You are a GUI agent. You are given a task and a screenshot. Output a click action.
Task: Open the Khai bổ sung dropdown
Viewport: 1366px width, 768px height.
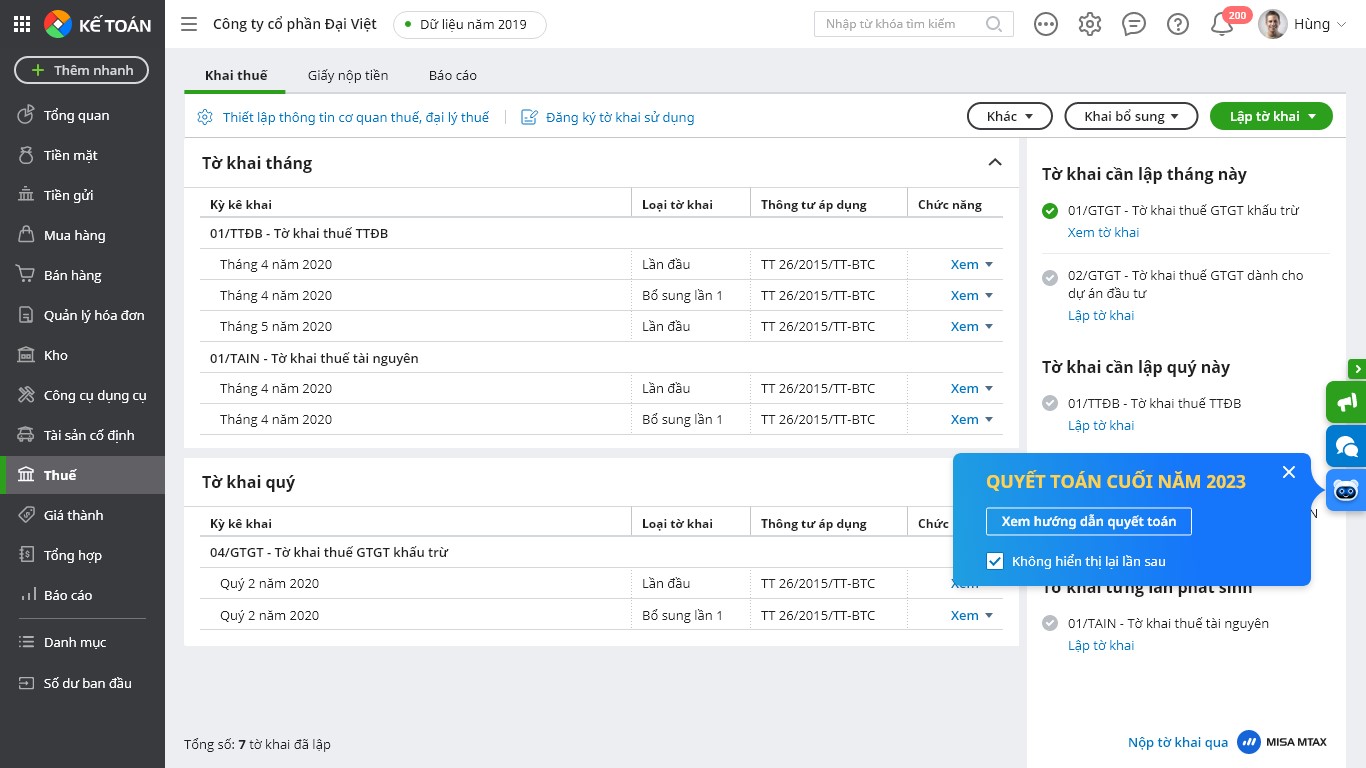tap(1131, 116)
